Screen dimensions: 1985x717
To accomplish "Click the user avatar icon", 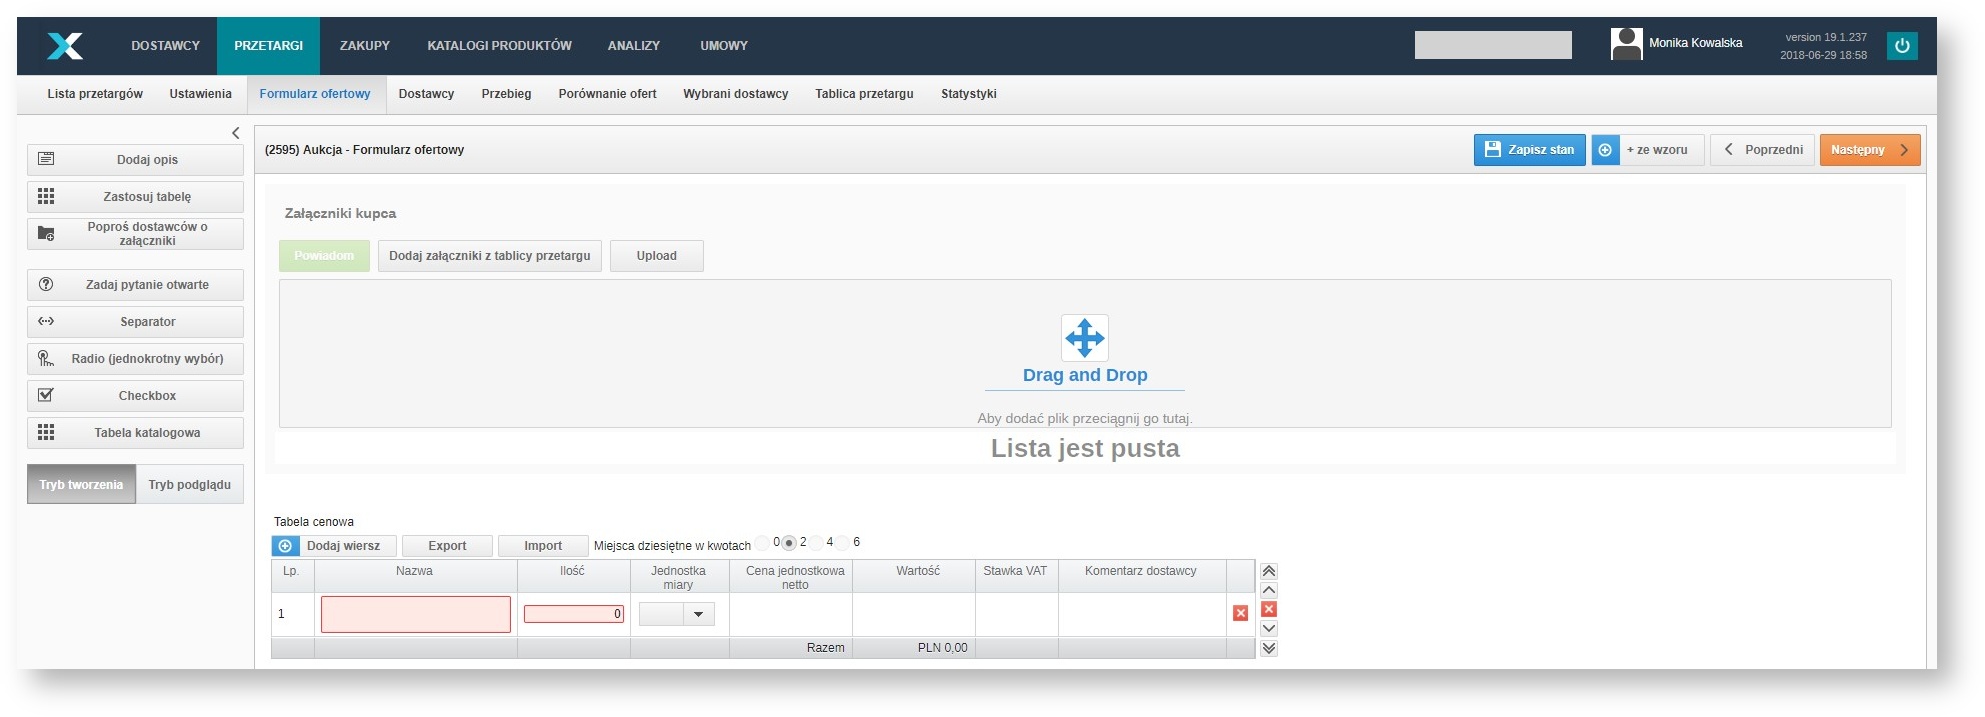I will (1626, 44).
